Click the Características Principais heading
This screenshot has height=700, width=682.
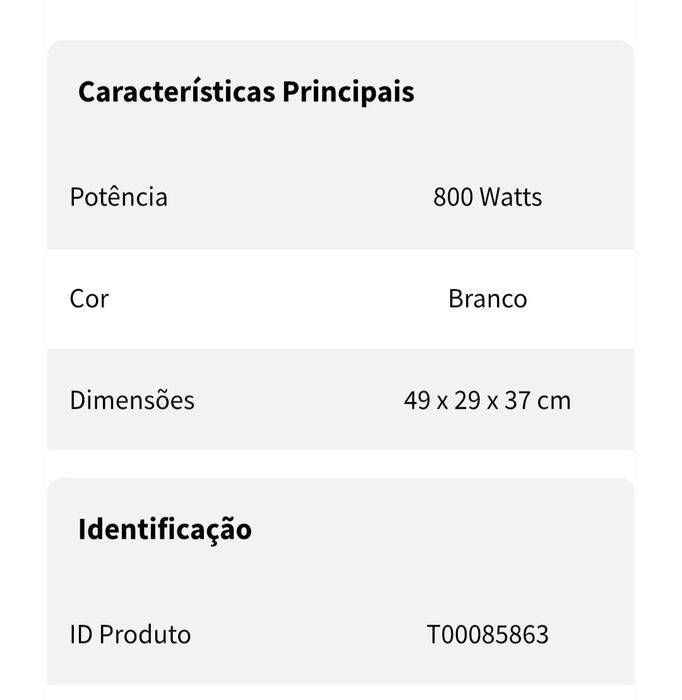pos(246,92)
